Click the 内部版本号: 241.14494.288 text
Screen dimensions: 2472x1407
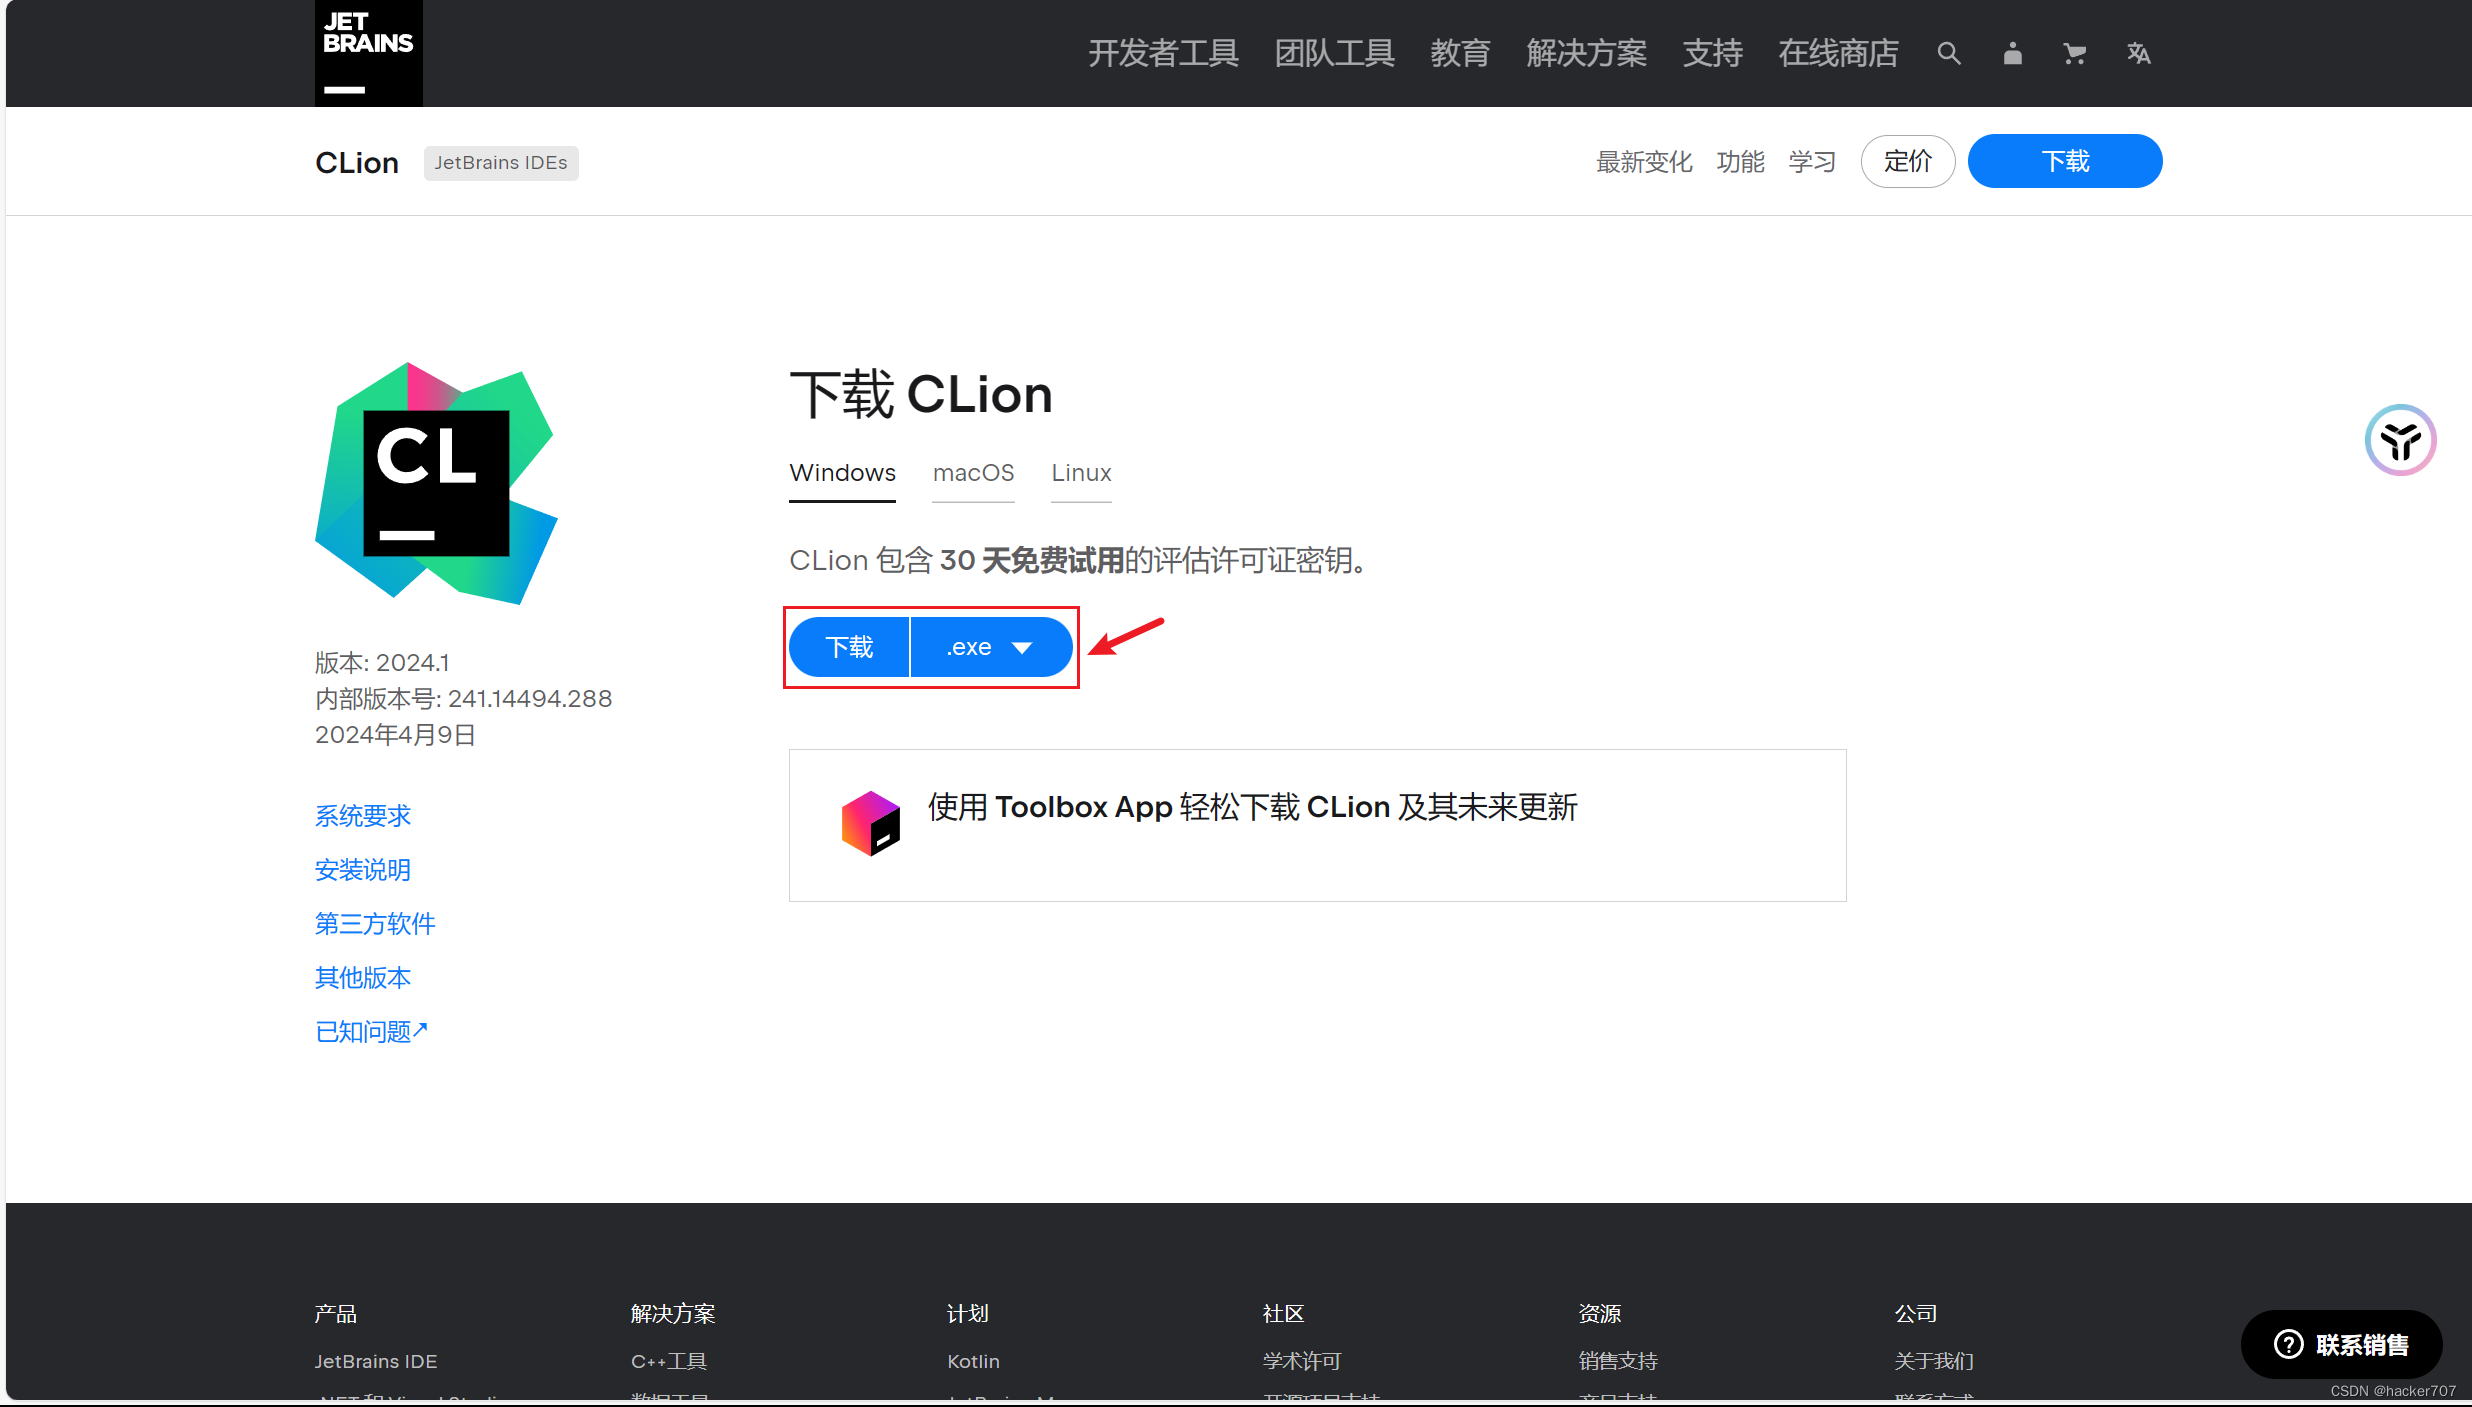click(464, 699)
